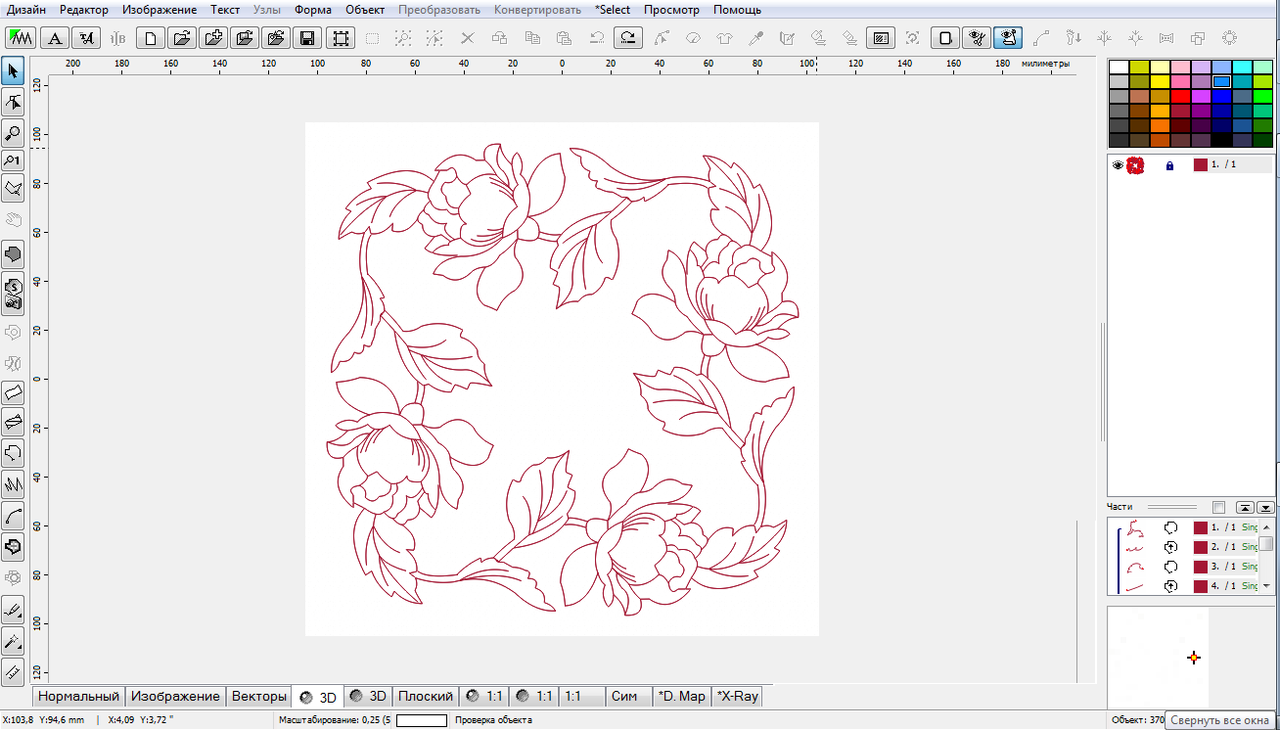Click the Свернуть все окна button
1280x730 pixels.
1219,720
